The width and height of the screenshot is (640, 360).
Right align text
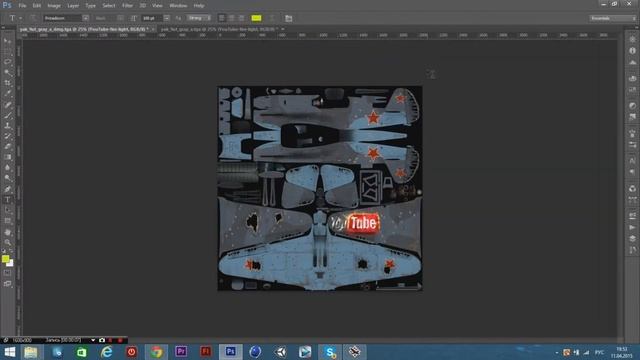241,18
